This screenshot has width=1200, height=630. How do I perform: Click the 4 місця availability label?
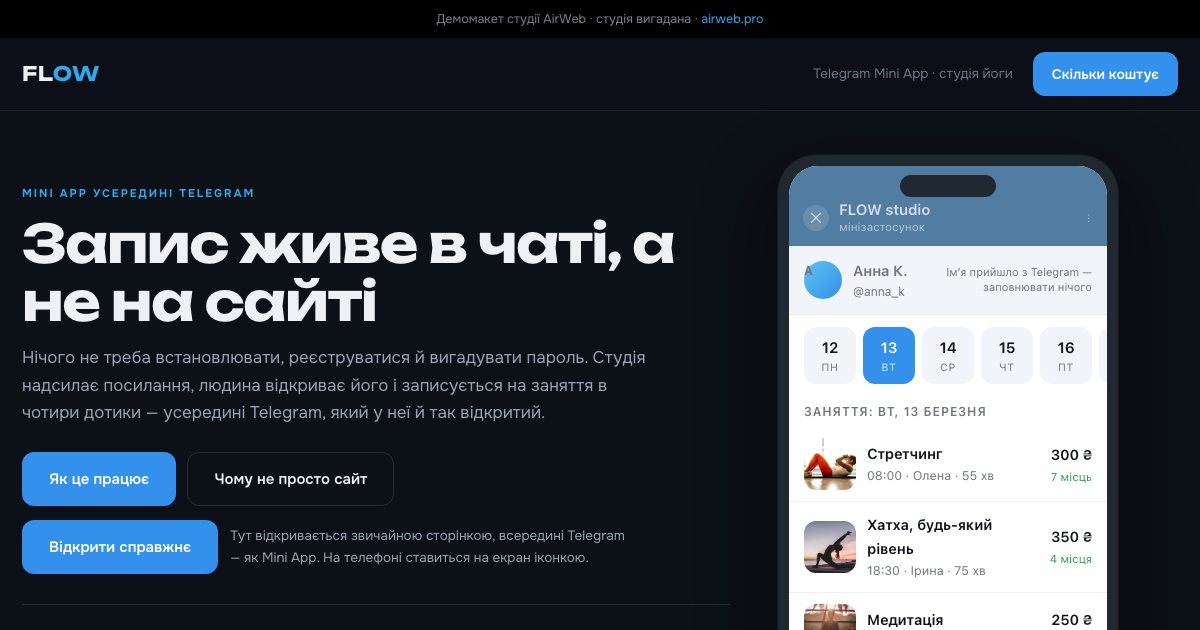(1071, 559)
